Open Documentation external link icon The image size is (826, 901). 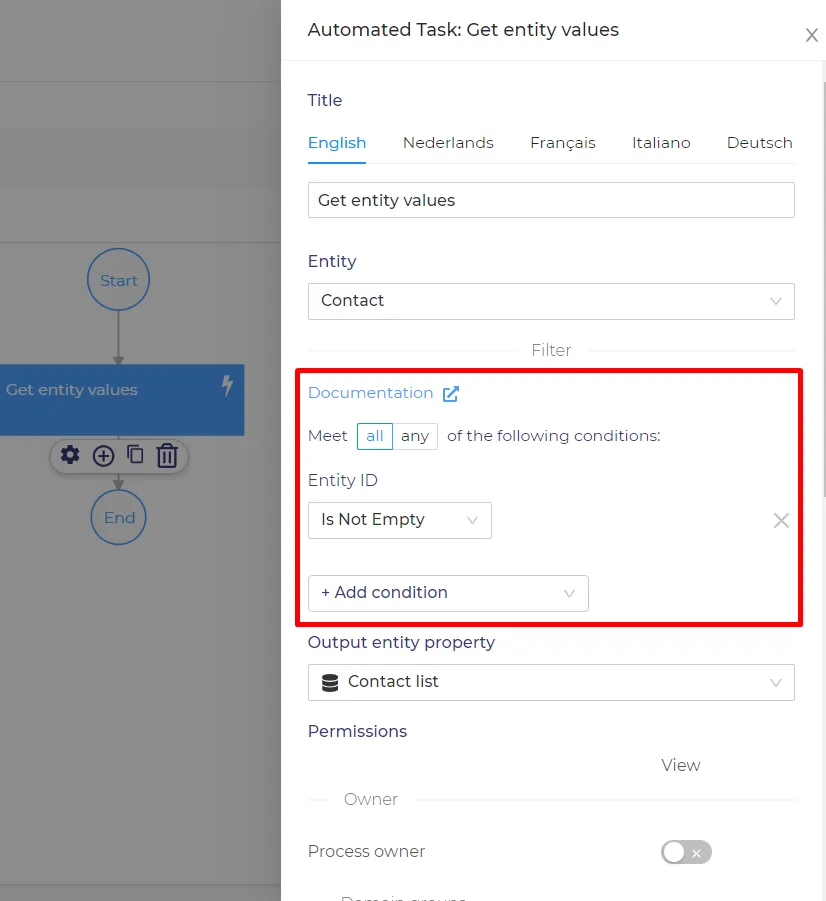tap(451, 394)
